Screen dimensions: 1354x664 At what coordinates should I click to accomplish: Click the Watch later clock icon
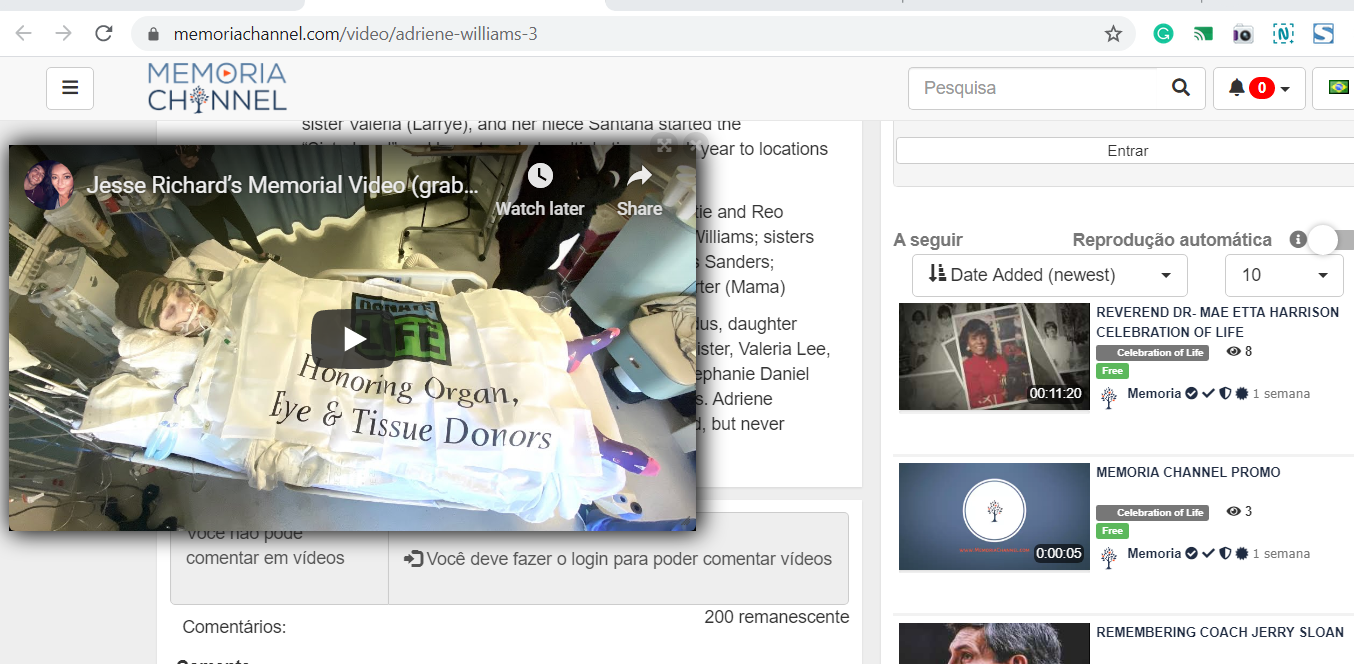point(540,176)
